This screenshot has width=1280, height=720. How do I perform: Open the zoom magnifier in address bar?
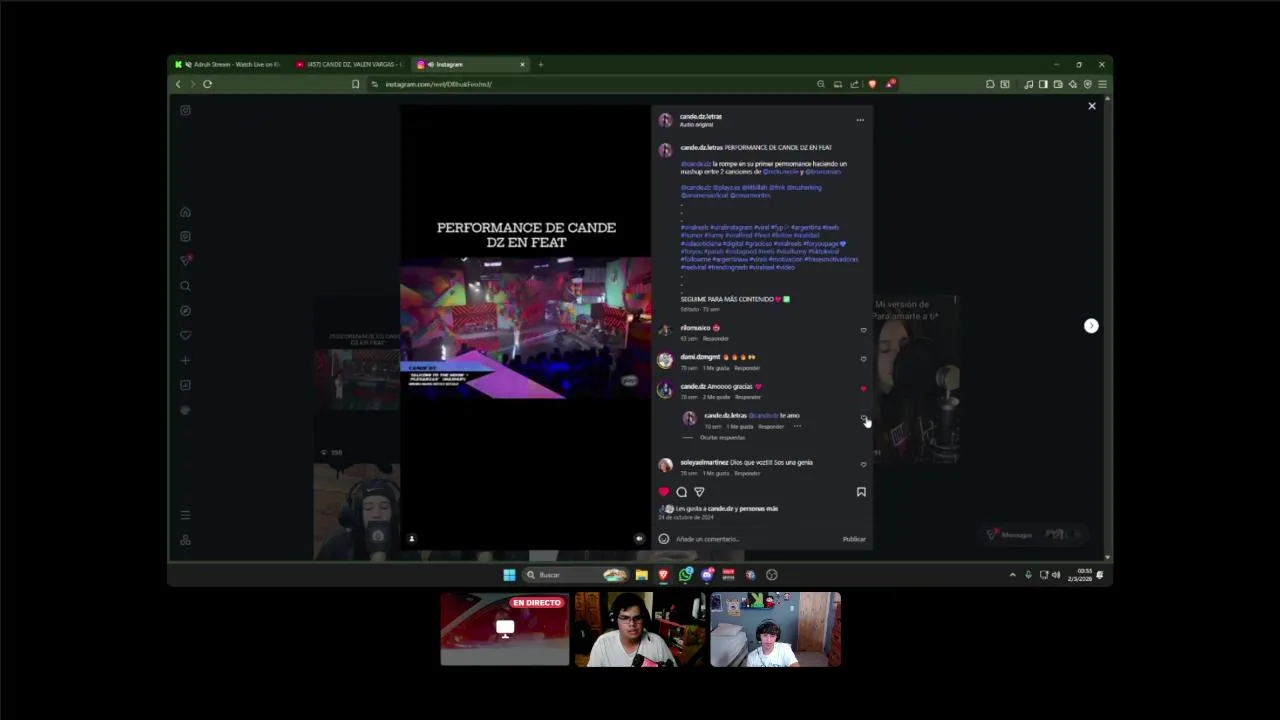(x=821, y=84)
